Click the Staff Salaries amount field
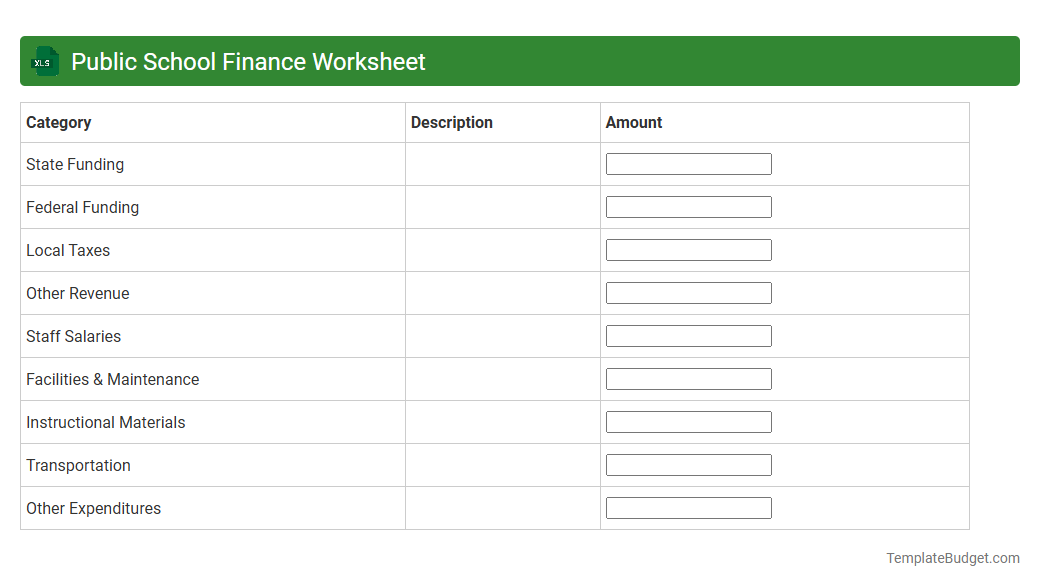Image resolution: width=1040 pixels, height=587 pixels. point(688,335)
